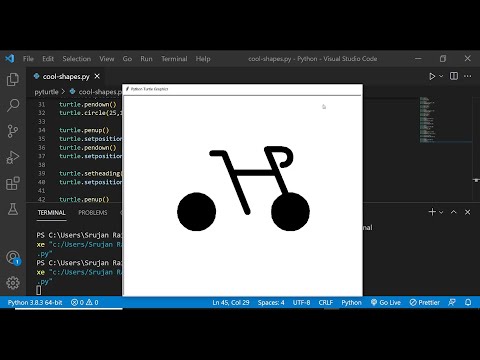Open errors and warnings status item
This screenshot has height=360, width=480.
pyautogui.click(x=85, y=302)
